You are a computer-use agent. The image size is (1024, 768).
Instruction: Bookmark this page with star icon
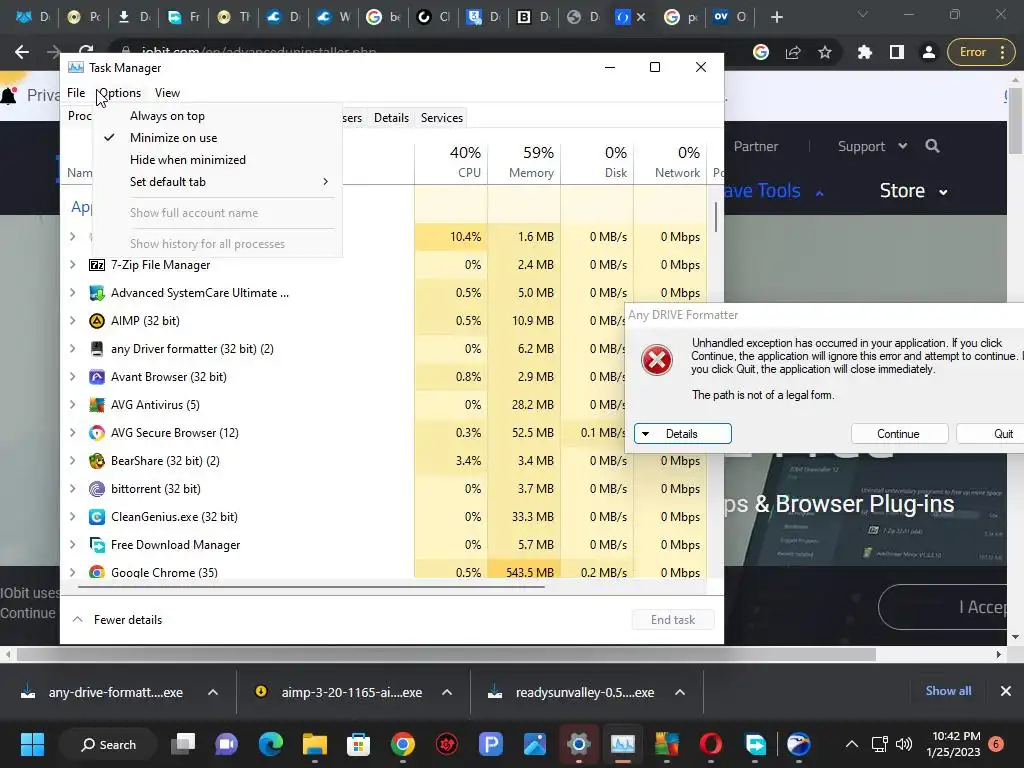tap(825, 52)
